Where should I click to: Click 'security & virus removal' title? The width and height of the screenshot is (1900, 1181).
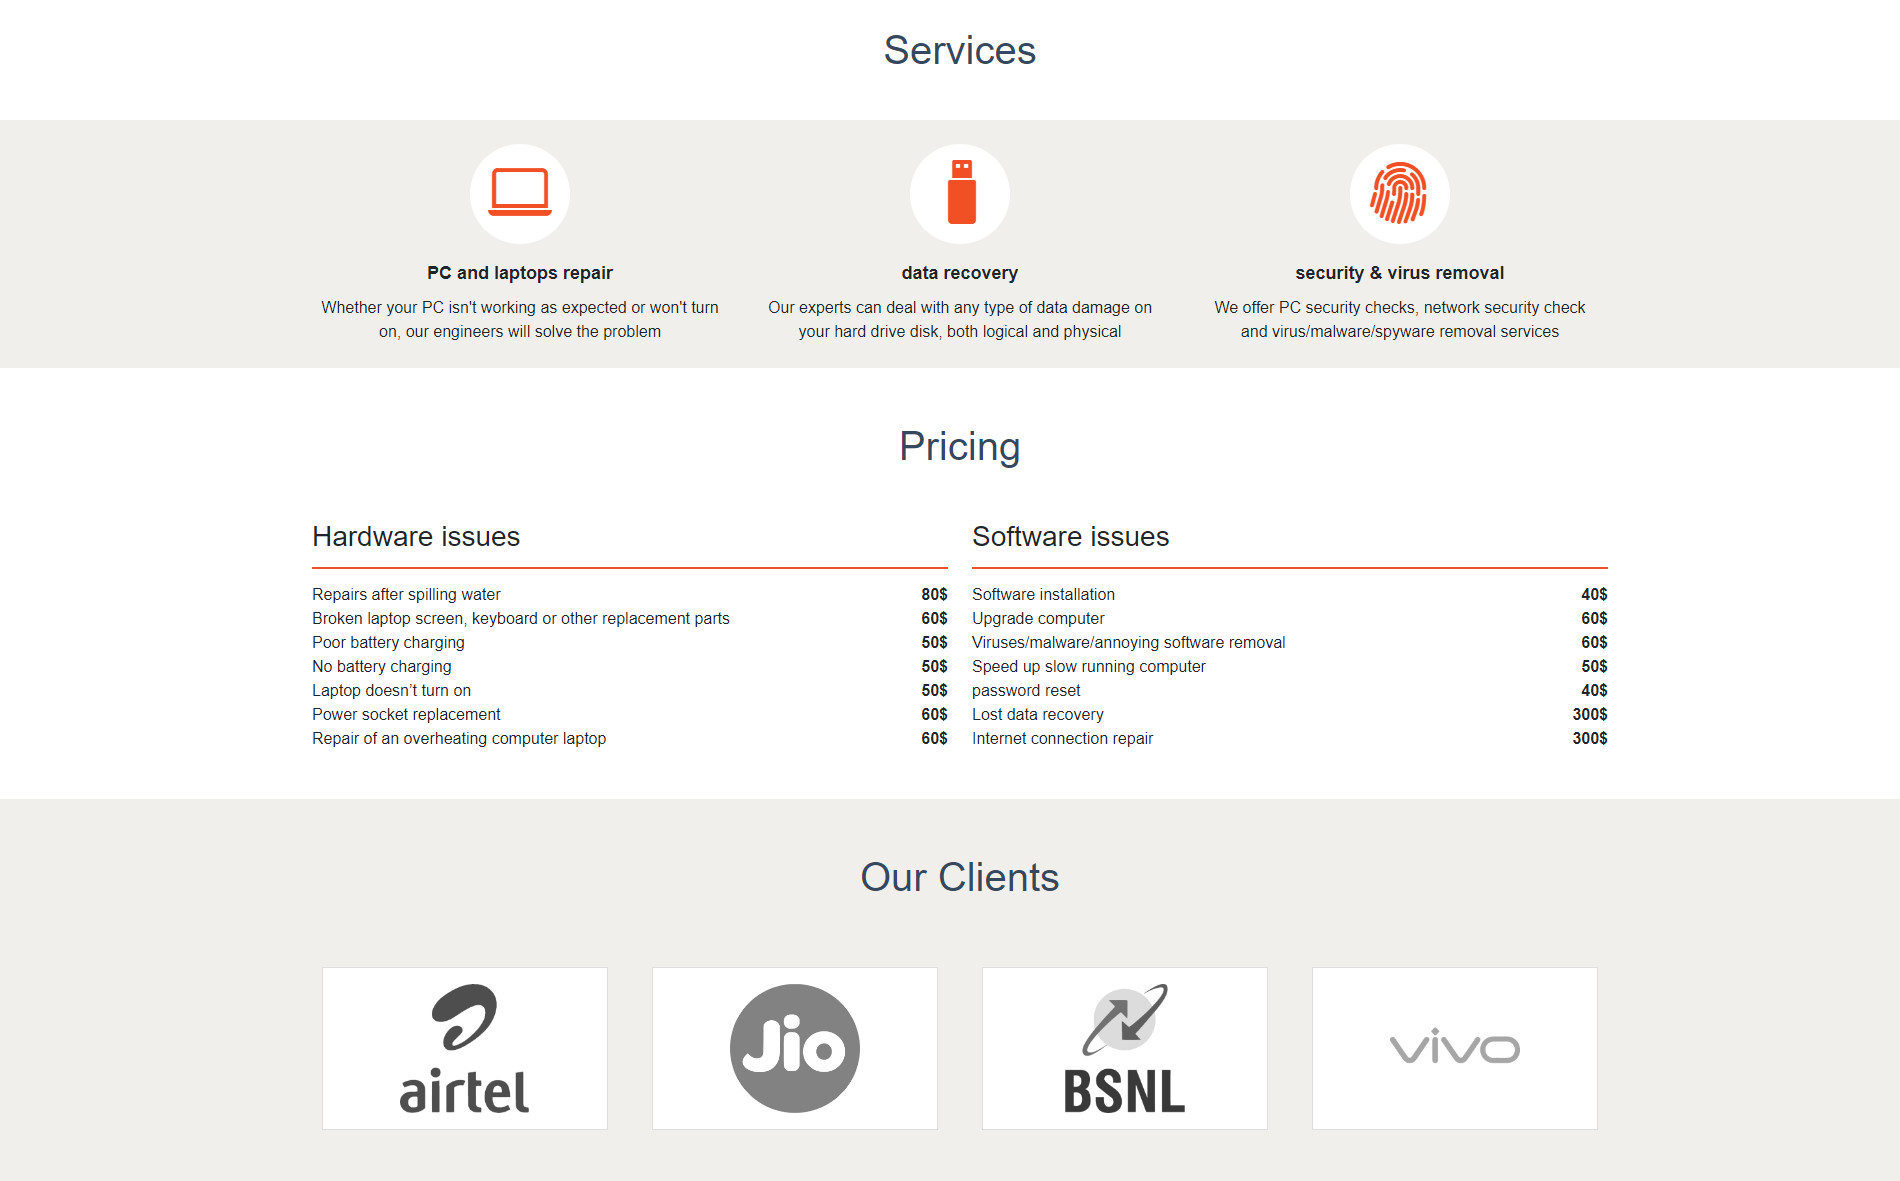(x=1399, y=273)
